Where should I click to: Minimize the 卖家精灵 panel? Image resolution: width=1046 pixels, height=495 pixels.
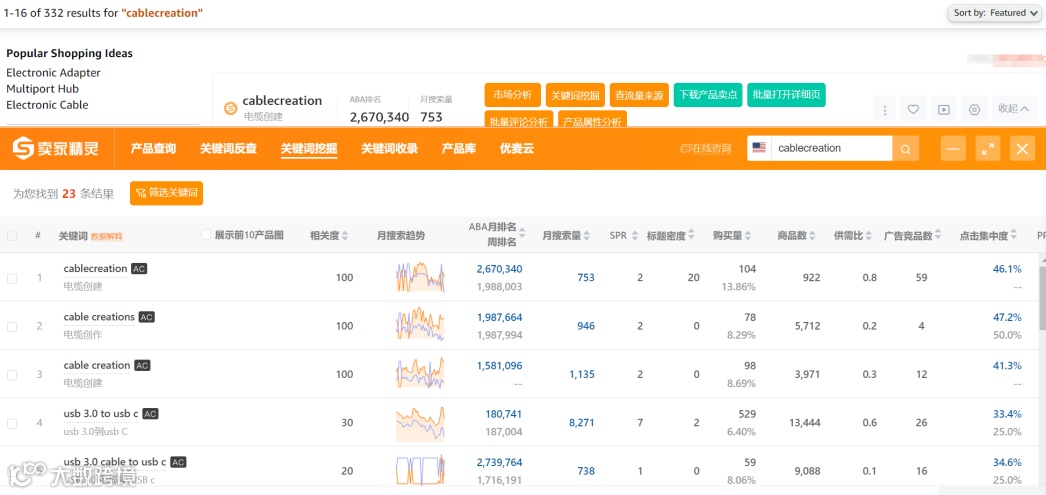point(953,149)
